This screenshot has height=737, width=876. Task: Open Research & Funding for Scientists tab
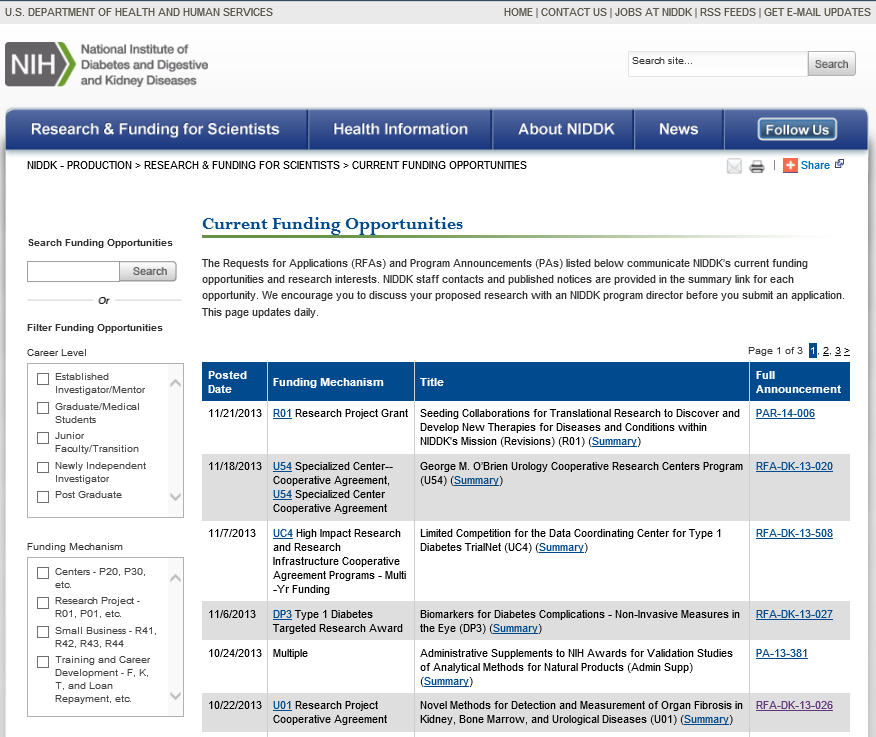[x=155, y=129]
